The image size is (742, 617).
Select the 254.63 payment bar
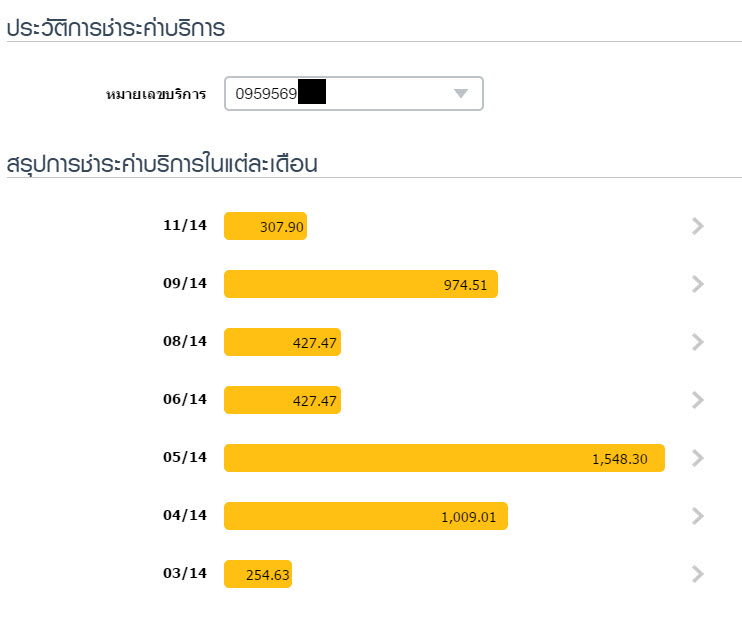coord(258,574)
